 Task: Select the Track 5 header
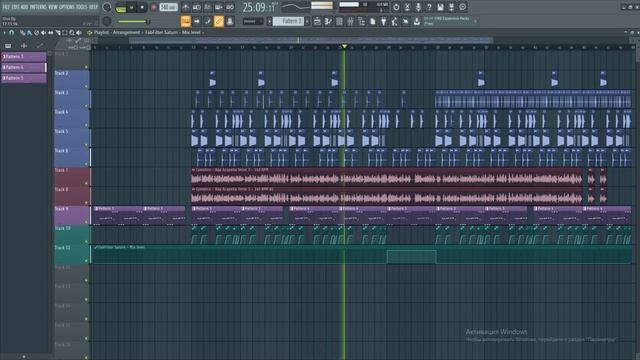[71, 138]
